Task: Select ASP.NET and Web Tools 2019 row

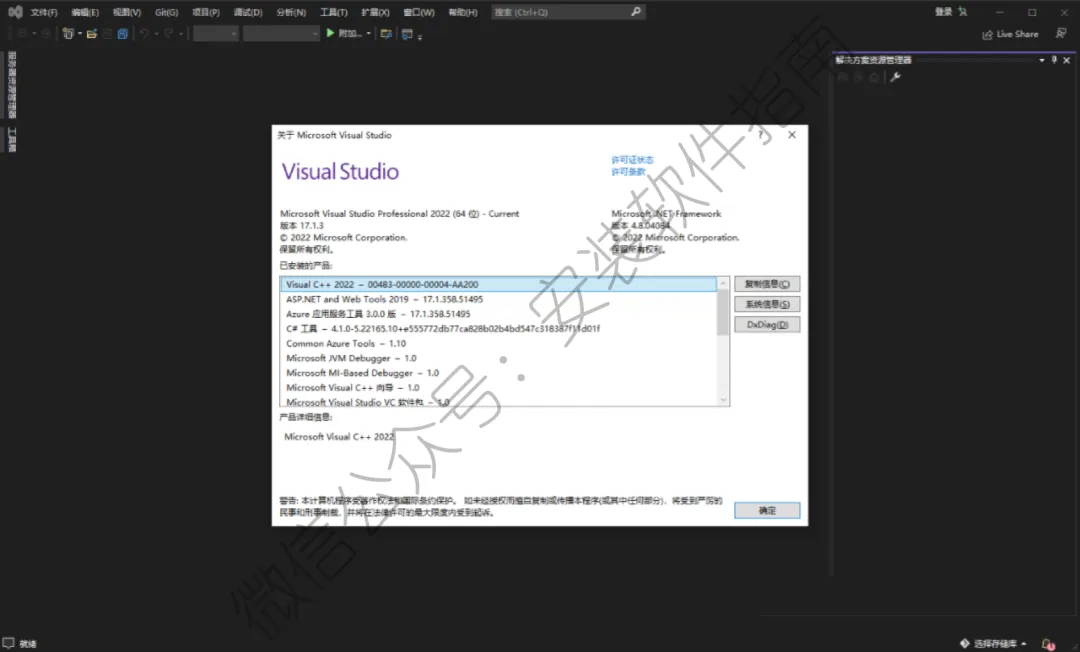Action: pos(498,299)
